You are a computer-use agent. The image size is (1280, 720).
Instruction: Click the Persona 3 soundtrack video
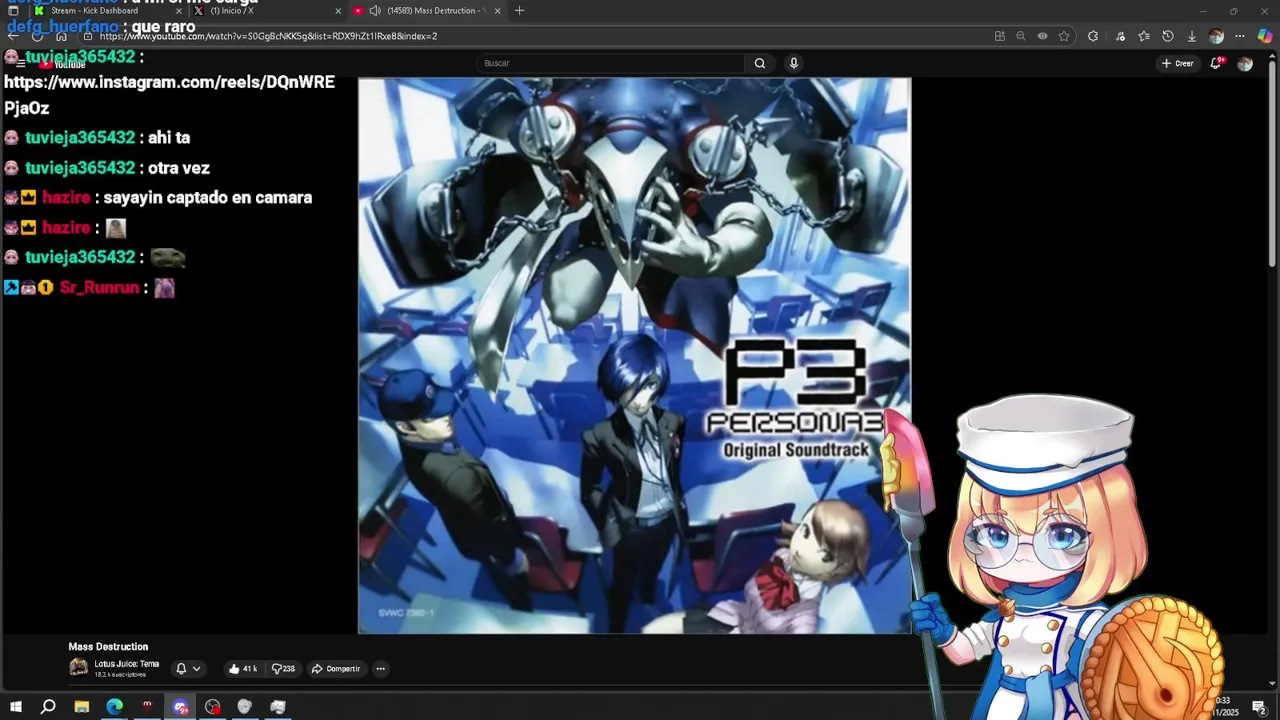[635, 356]
